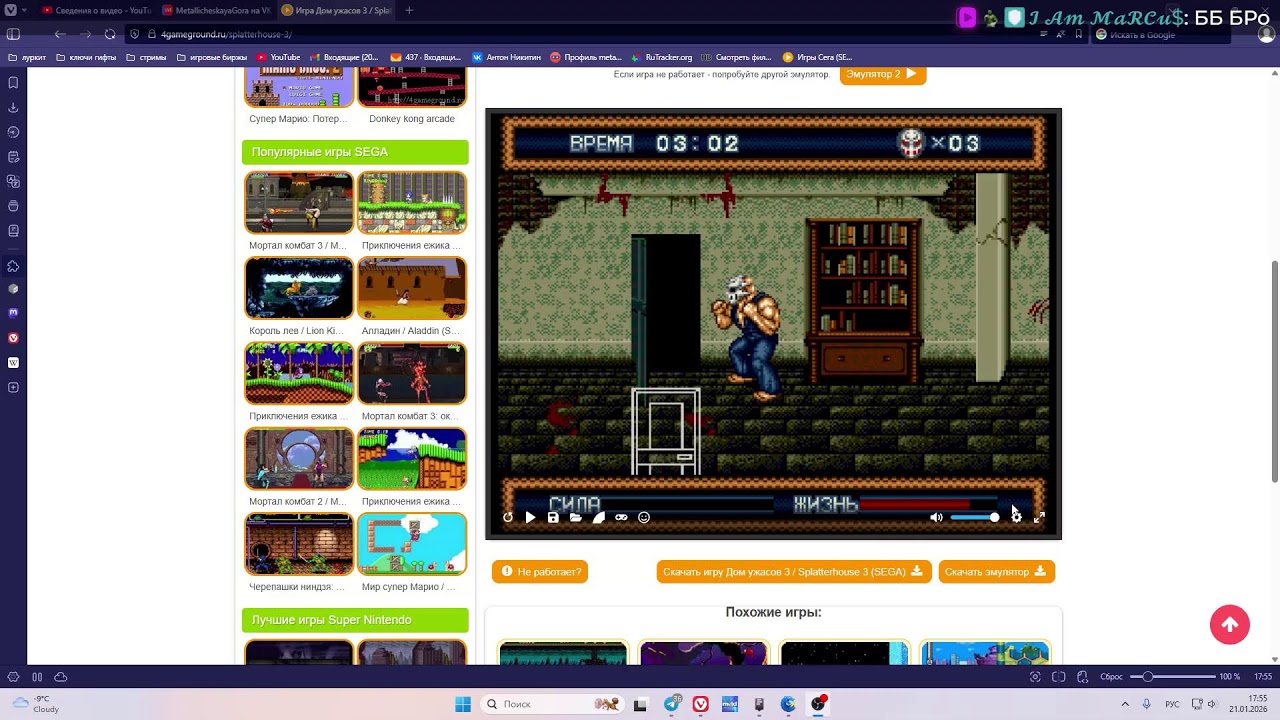Open the downloads panel in the side panel
1280x720 pixels.
[x=13, y=107]
